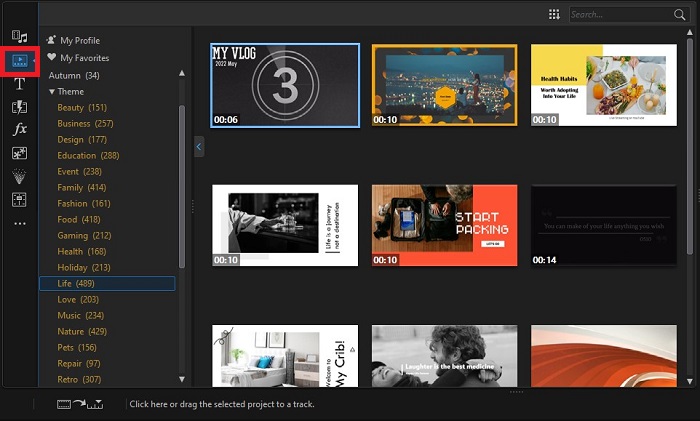Click 'Click here or drag' hint text
Image resolution: width=700 pixels, height=421 pixels.
coord(222,404)
